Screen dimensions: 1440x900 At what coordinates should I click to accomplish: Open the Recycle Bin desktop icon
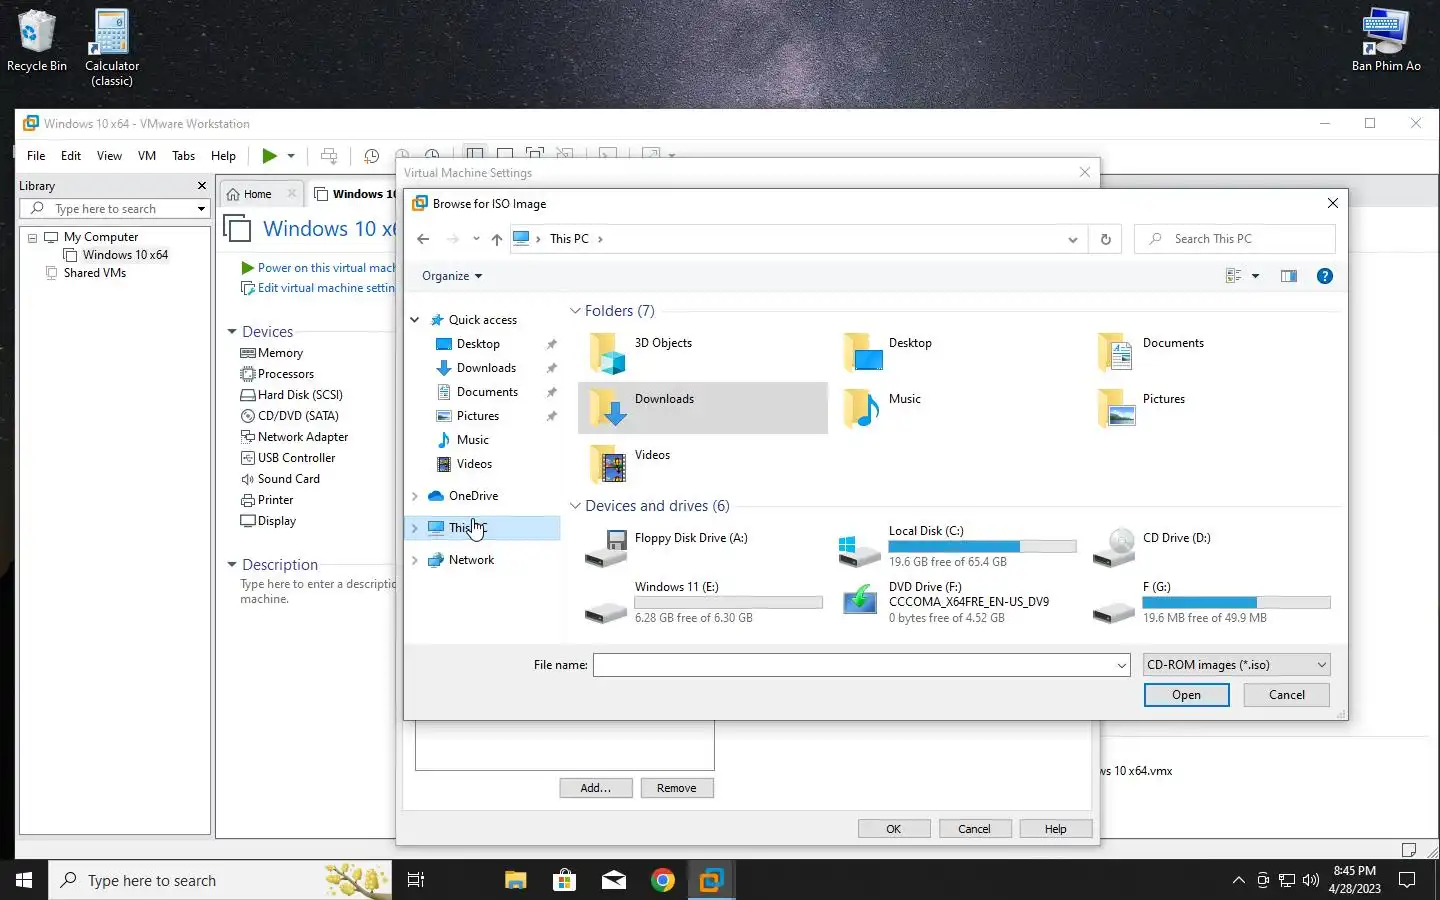(x=37, y=42)
